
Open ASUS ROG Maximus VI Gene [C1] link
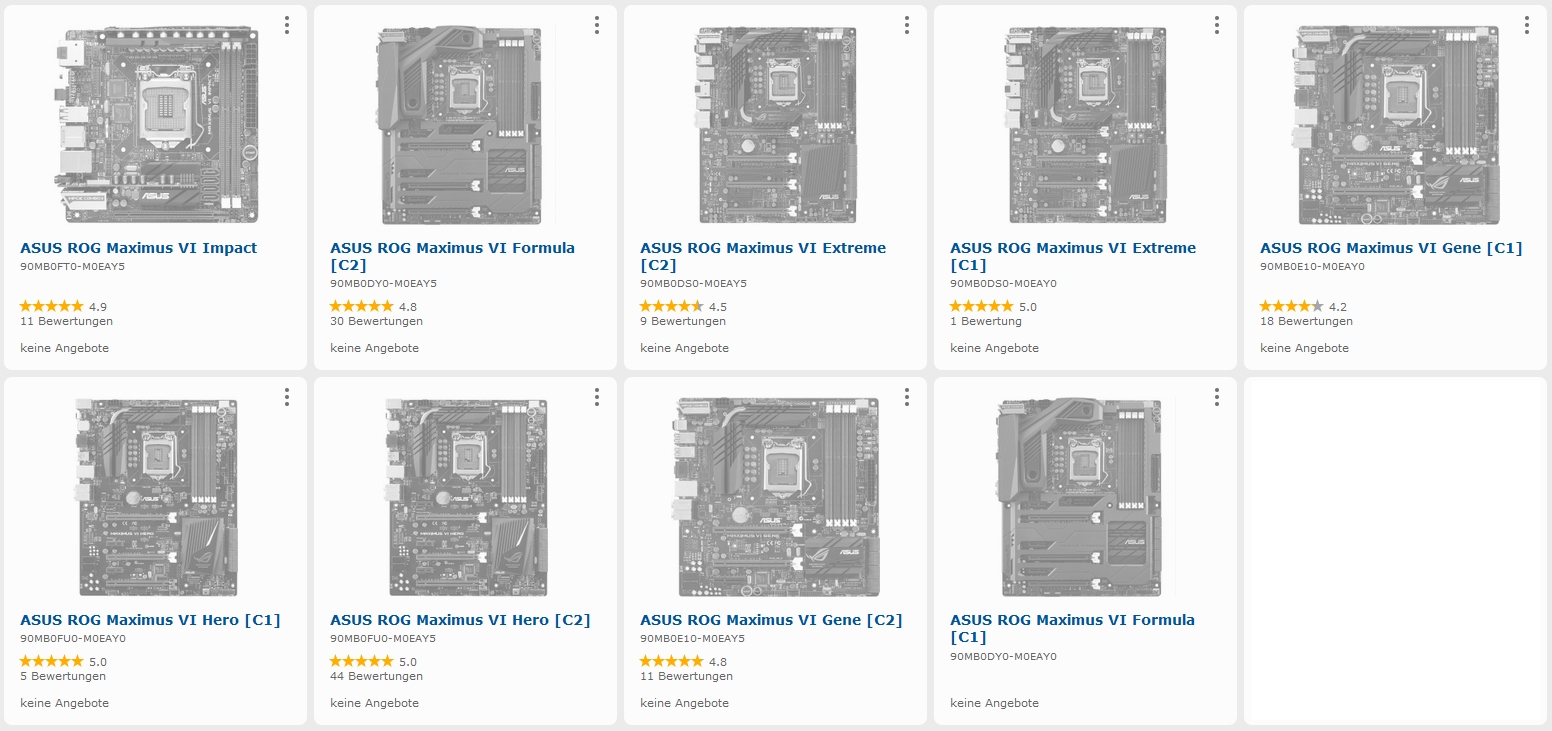click(1390, 248)
